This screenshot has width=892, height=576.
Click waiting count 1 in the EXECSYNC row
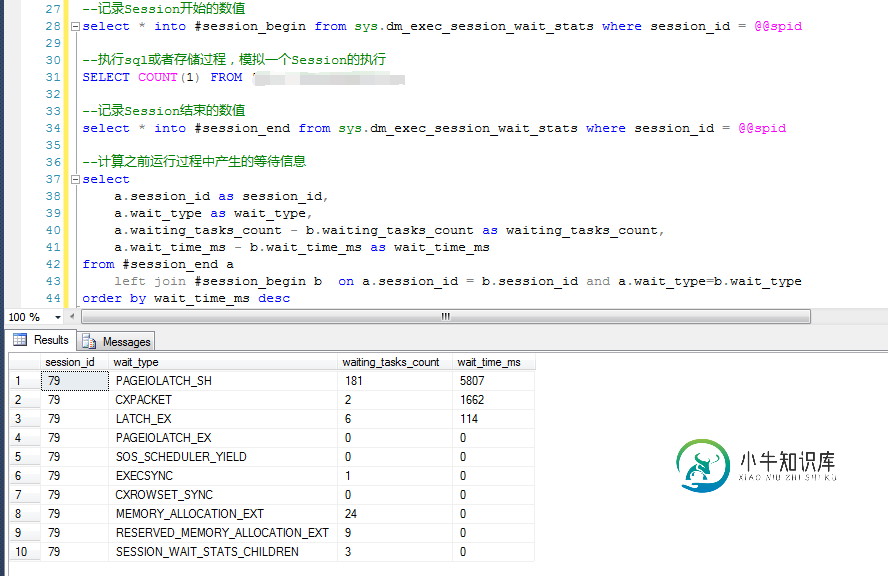click(x=395, y=476)
